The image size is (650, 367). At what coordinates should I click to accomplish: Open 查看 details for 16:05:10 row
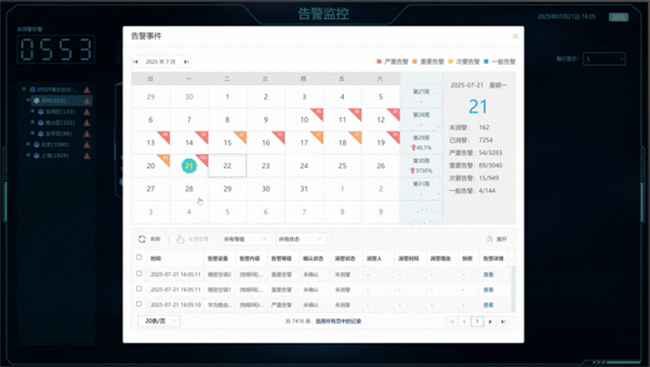click(488, 305)
